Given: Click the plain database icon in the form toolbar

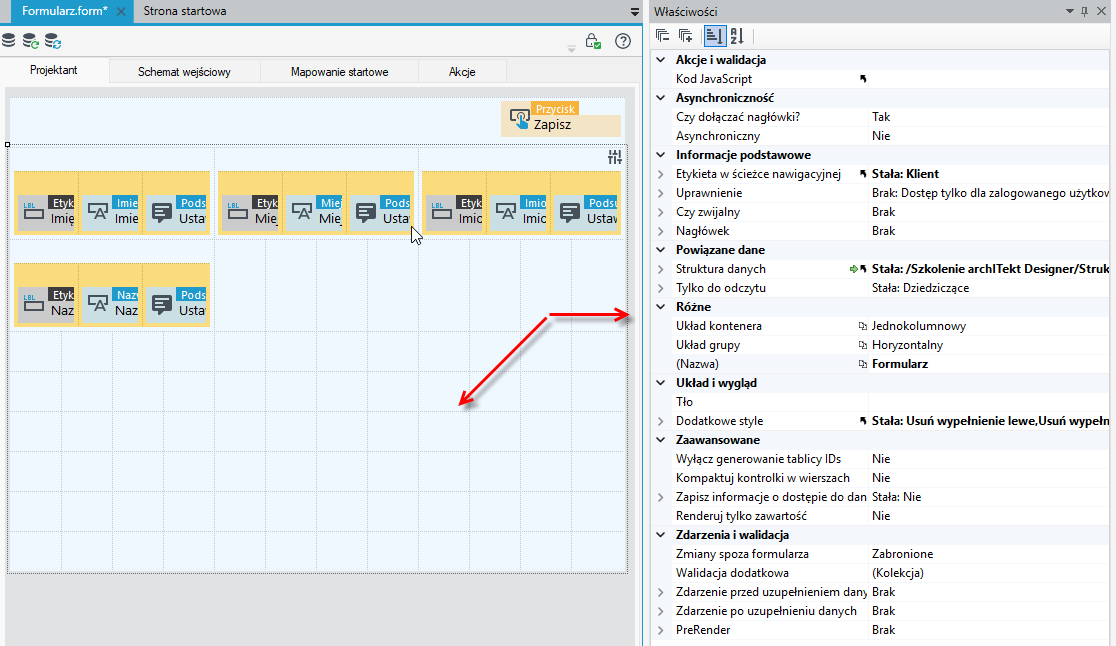Looking at the screenshot, I should 9,41.
